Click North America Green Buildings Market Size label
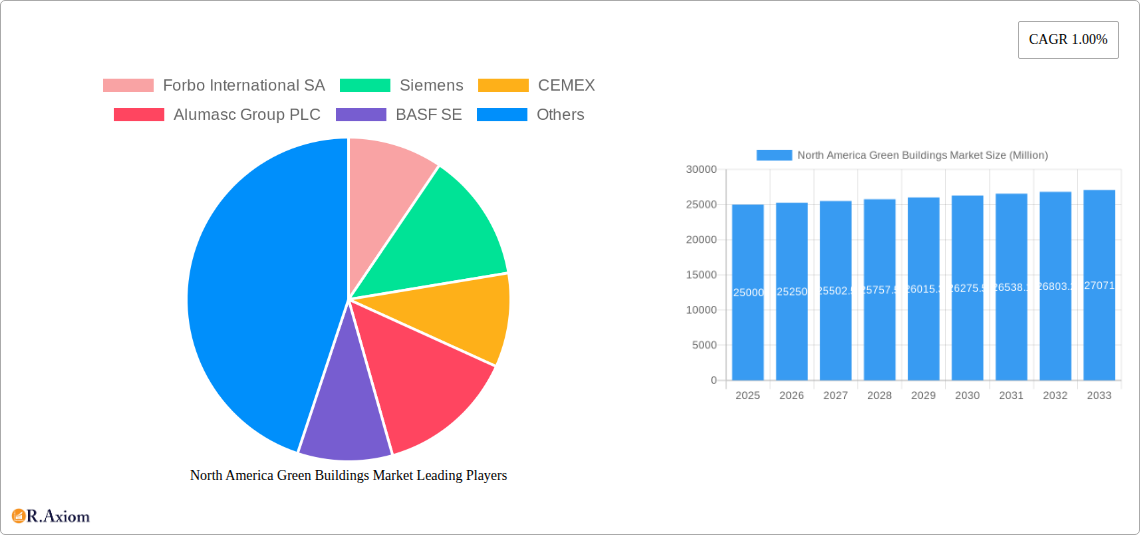Viewport: 1140px width, 535px height. pos(923,155)
